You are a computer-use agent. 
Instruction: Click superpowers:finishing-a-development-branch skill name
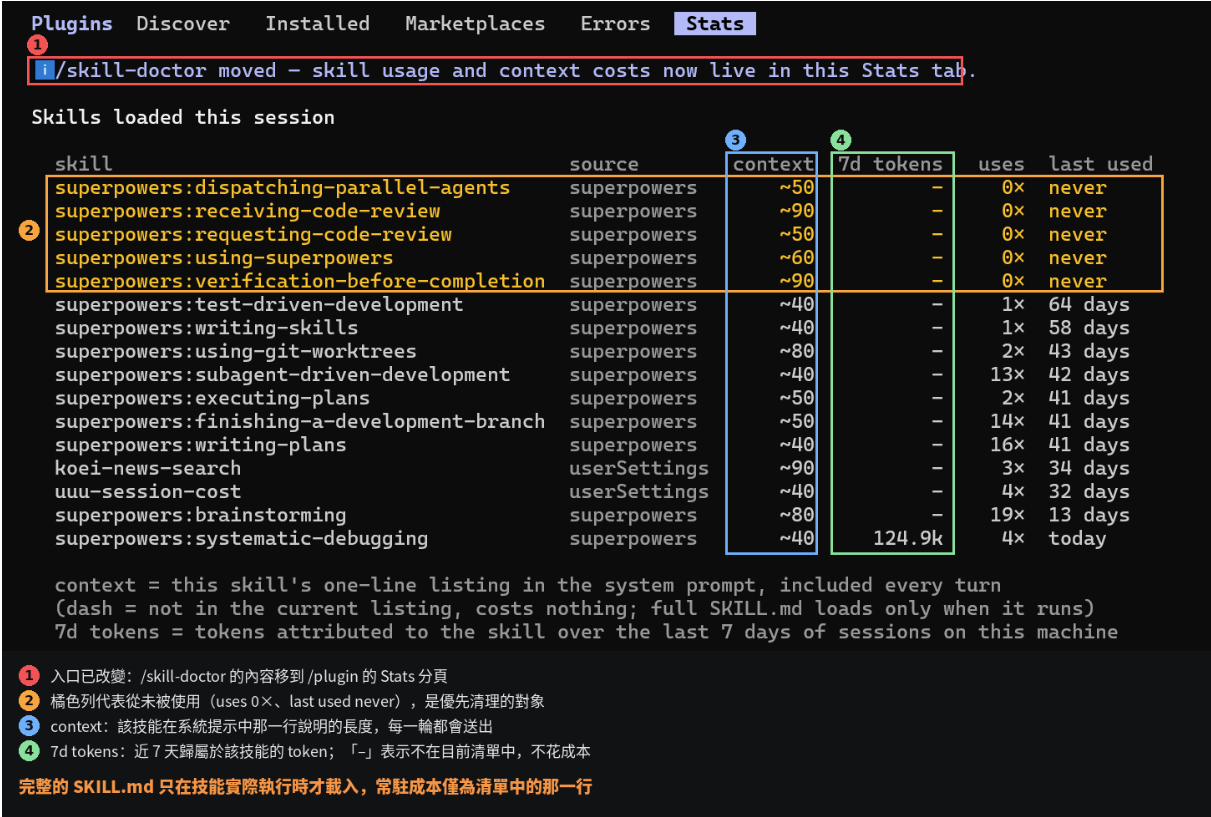pyautogui.click(x=300, y=422)
